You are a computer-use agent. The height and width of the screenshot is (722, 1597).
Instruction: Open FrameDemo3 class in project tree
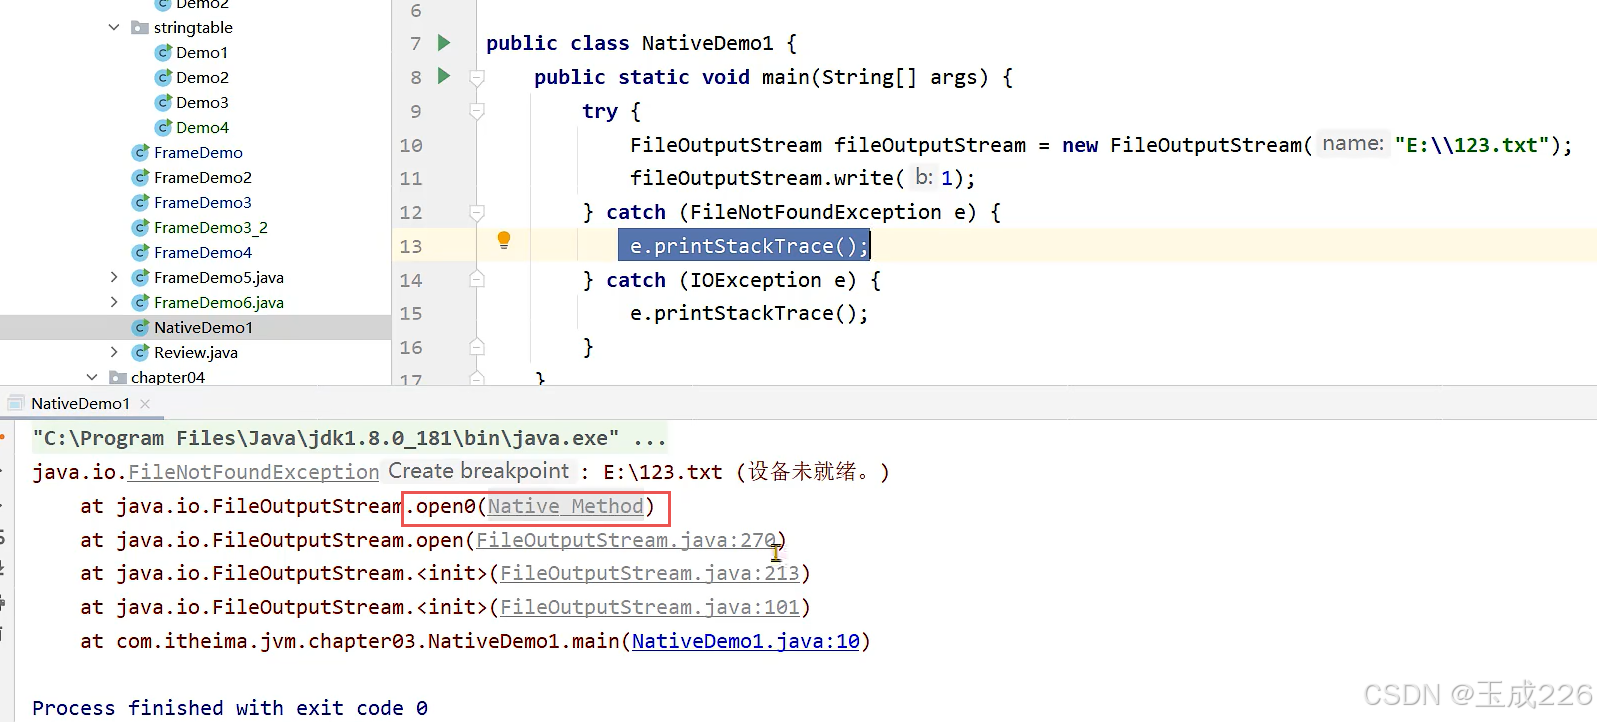pos(203,202)
